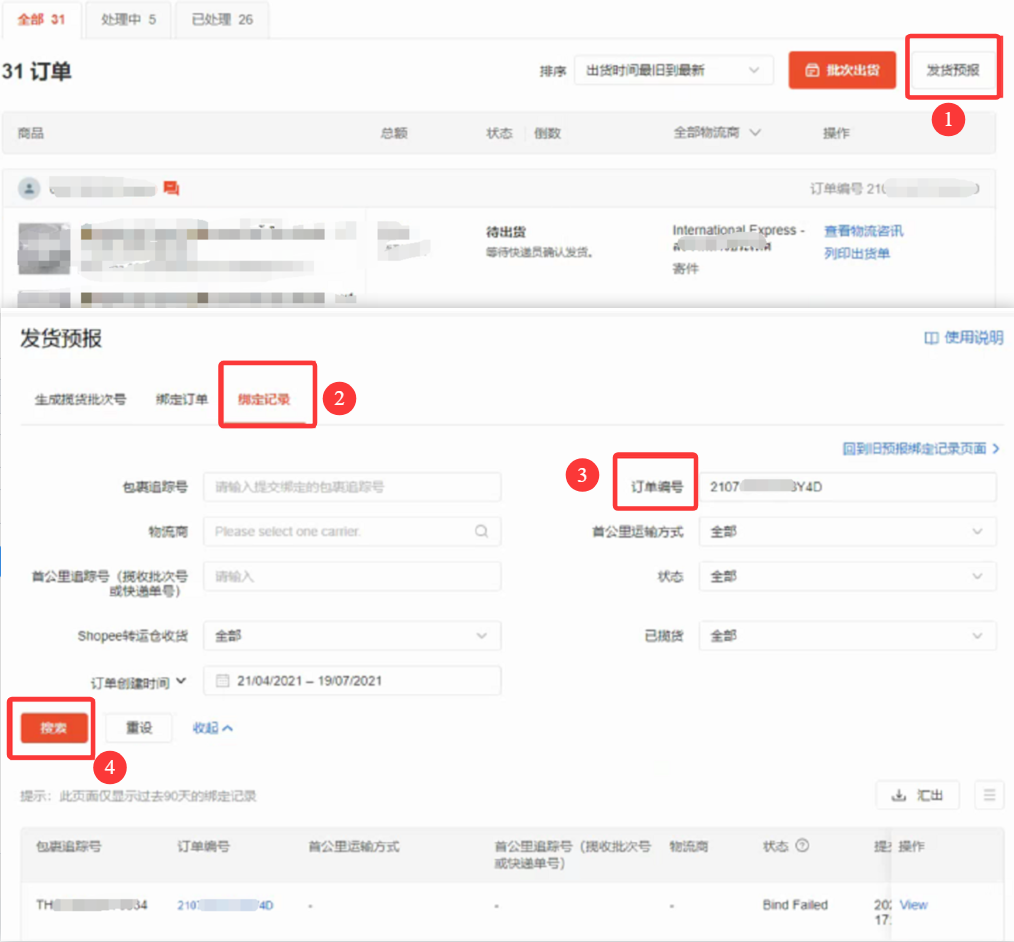Screen dimensions: 1014x942
Task: Click the search icon in carrier field
Action: click(481, 531)
